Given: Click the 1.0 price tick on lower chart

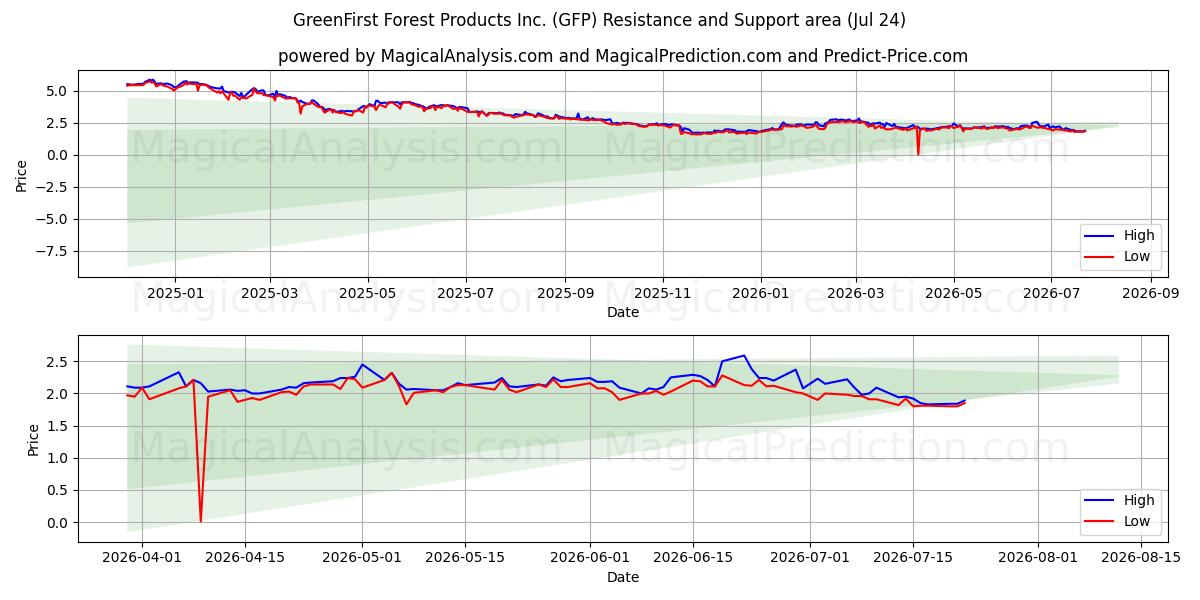Looking at the screenshot, I should pos(58,458).
